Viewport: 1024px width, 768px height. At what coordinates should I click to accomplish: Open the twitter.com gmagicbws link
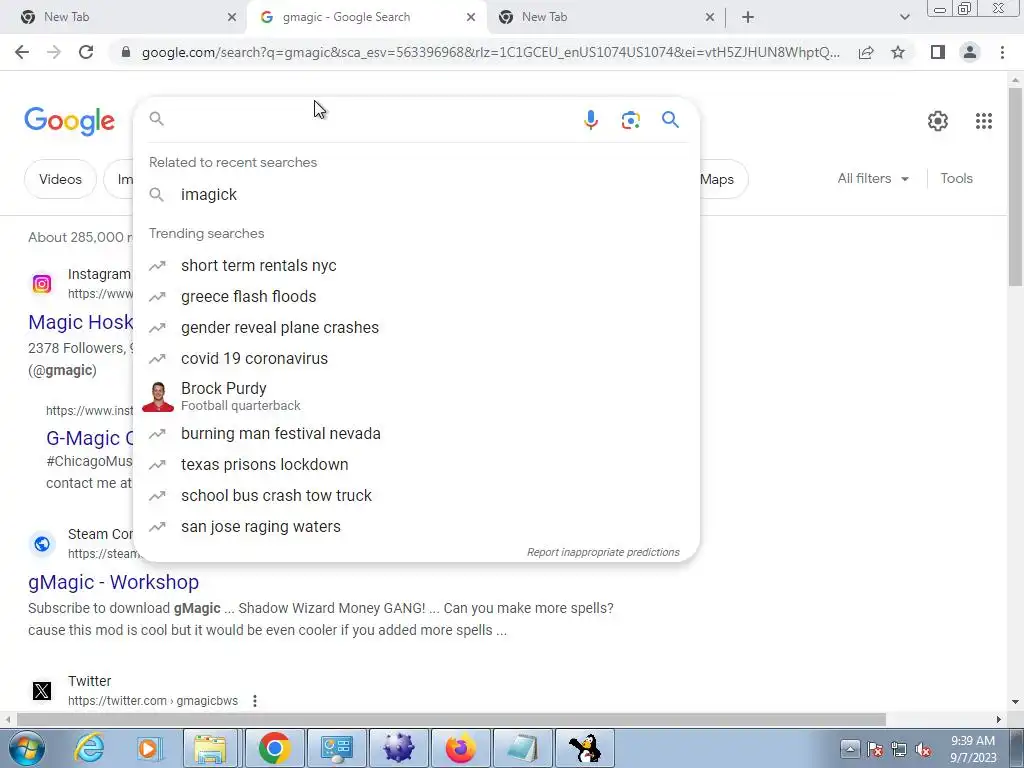(x=153, y=701)
